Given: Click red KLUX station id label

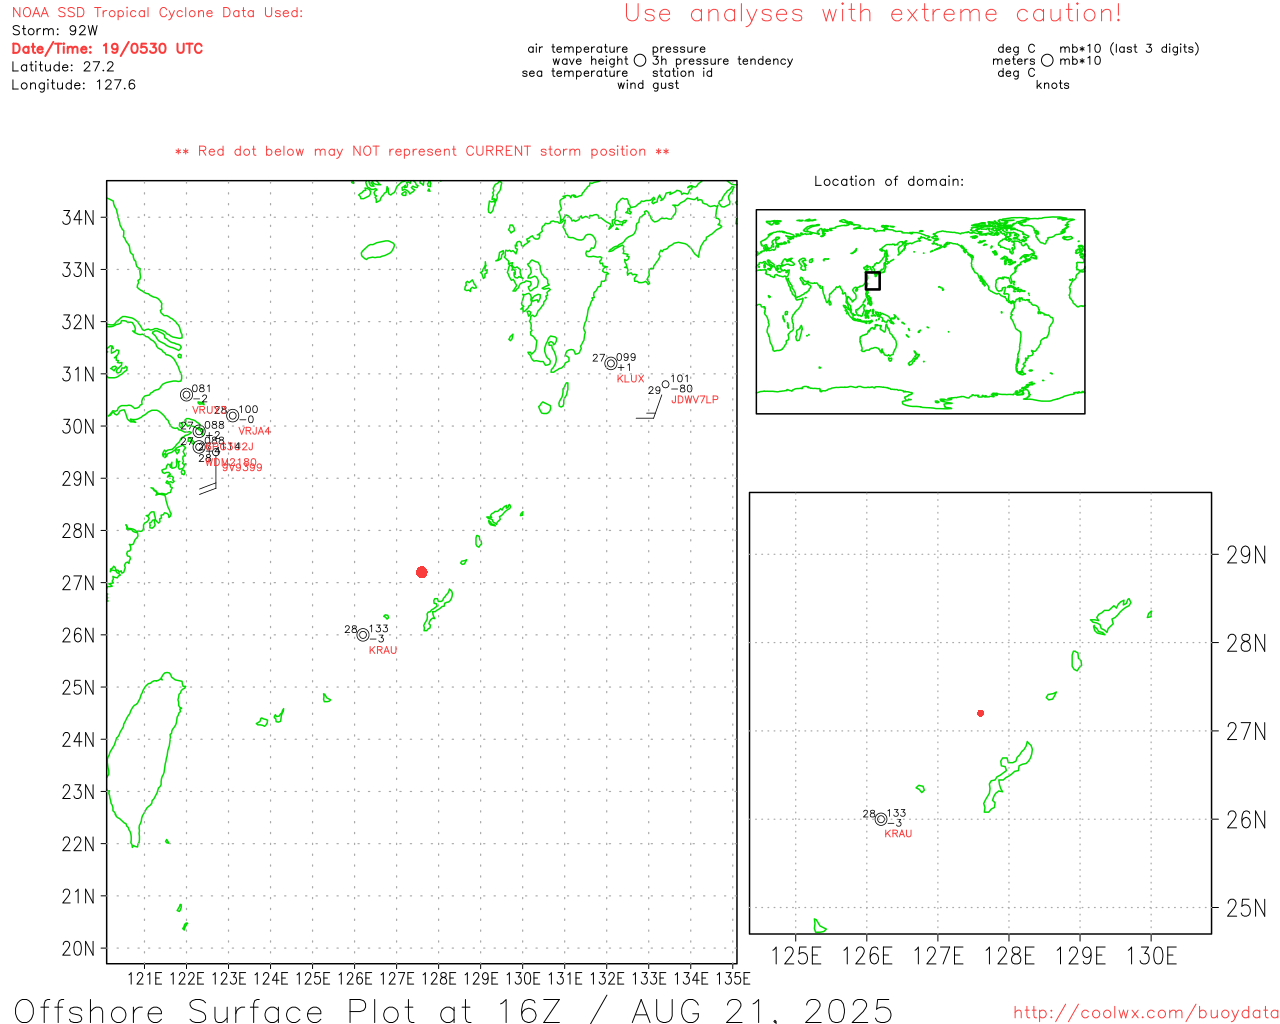Looking at the screenshot, I should click(x=631, y=379).
